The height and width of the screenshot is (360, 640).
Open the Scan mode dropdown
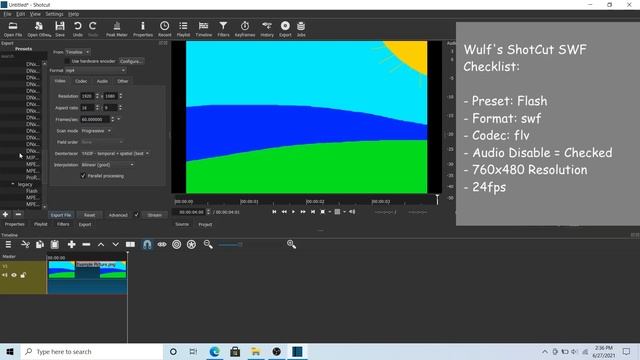(x=96, y=131)
